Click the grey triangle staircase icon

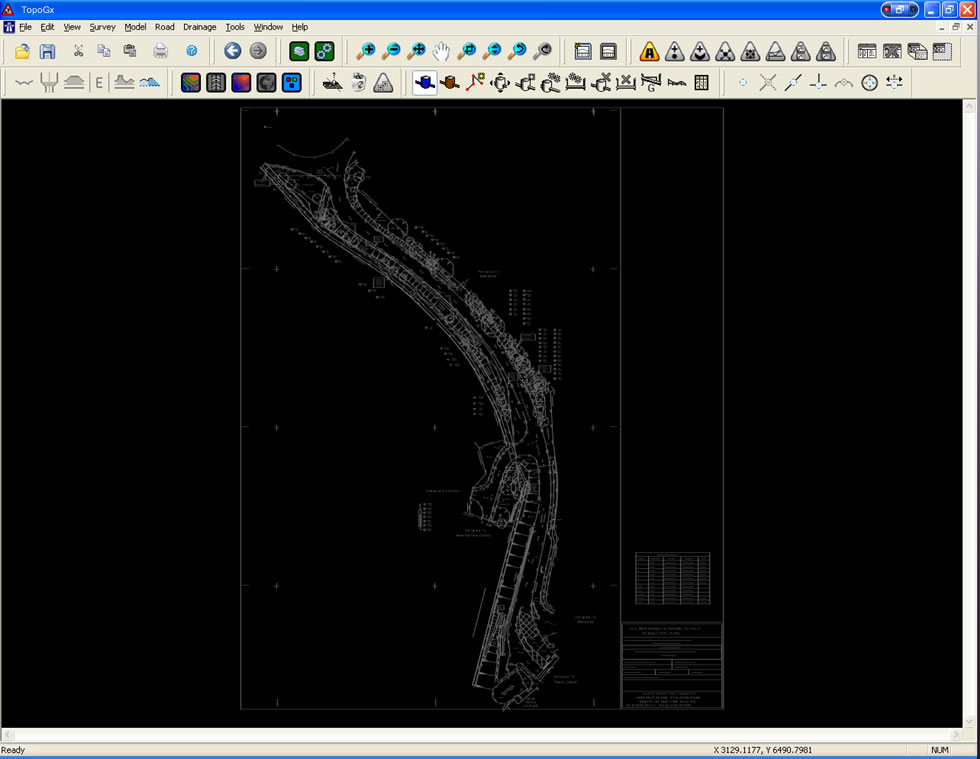tap(383, 83)
